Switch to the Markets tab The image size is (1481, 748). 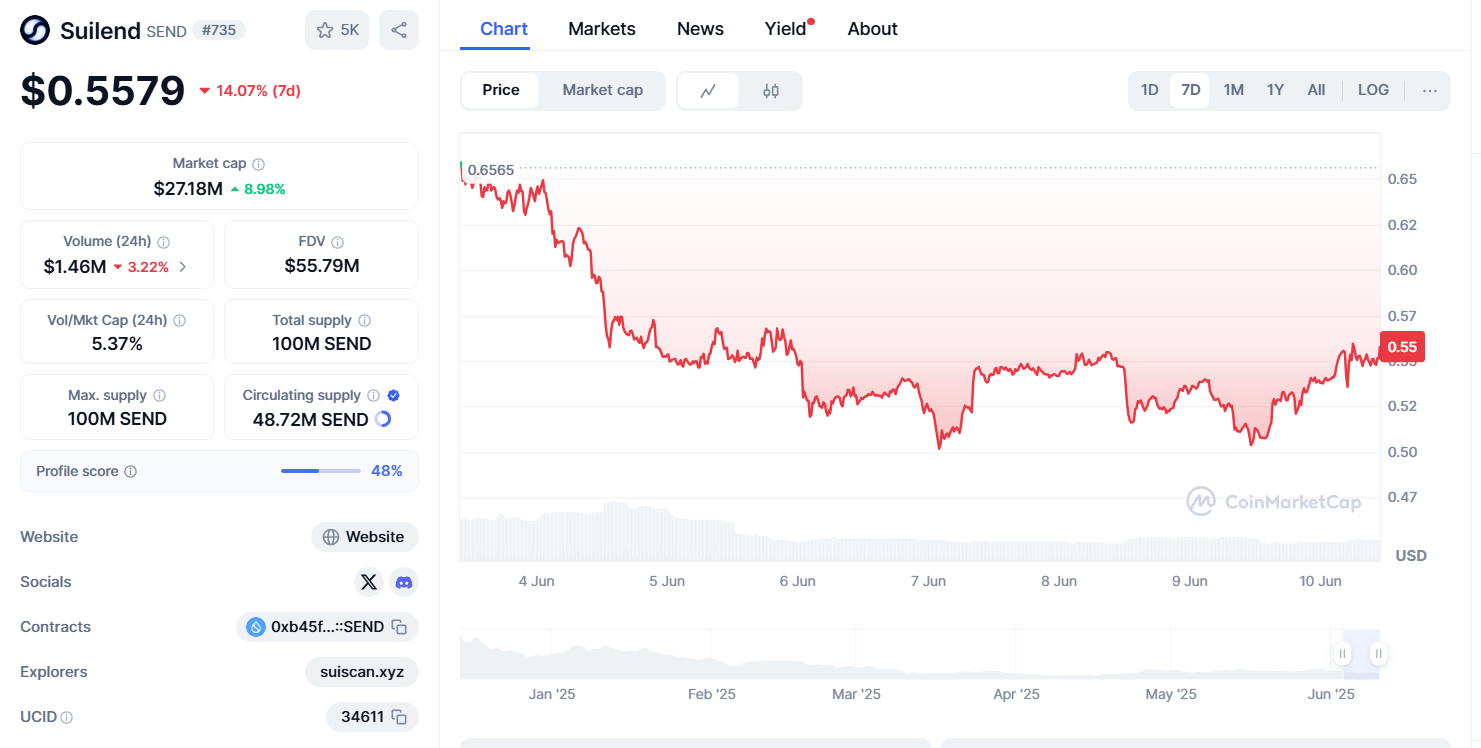(x=602, y=29)
